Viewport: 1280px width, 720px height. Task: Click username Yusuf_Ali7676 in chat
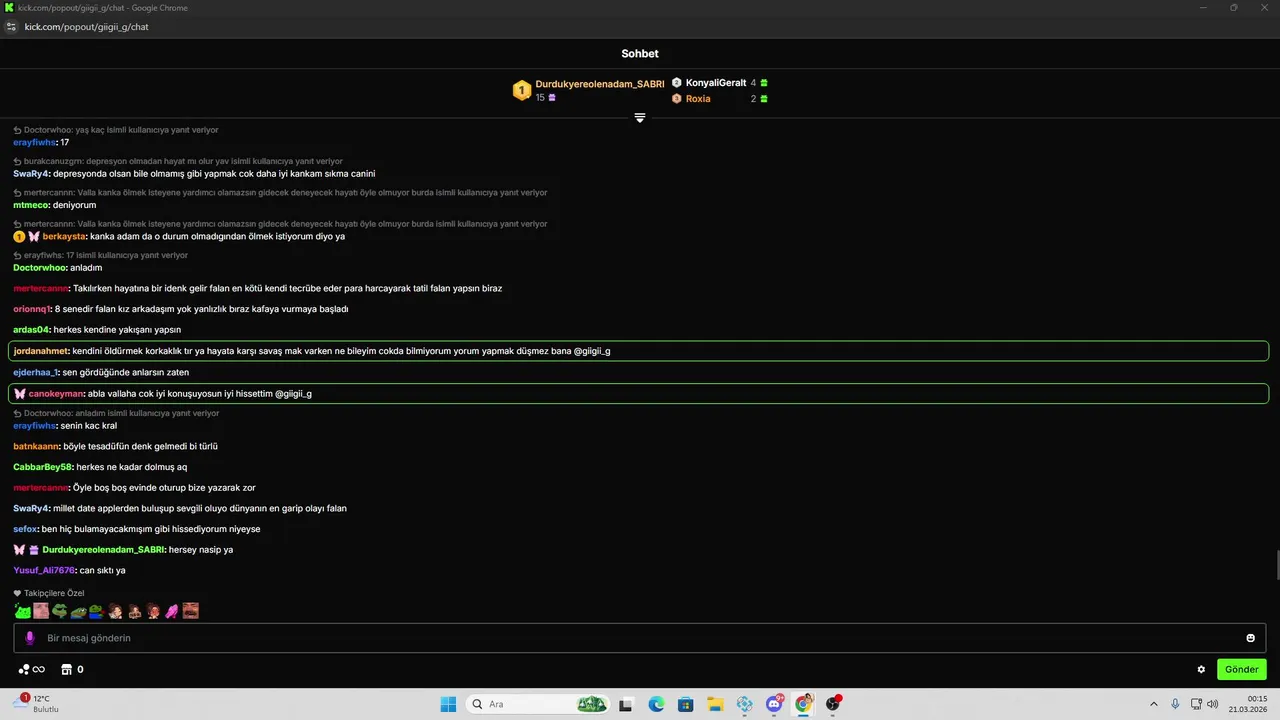(44, 570)
